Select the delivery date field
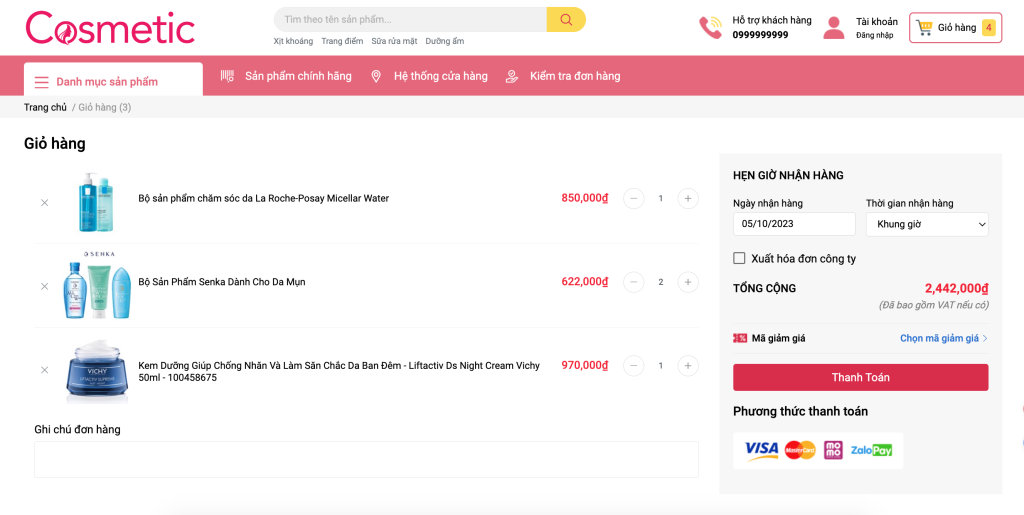The height and width of the screenshot is (515, 1024). click(x=794, y=224)
